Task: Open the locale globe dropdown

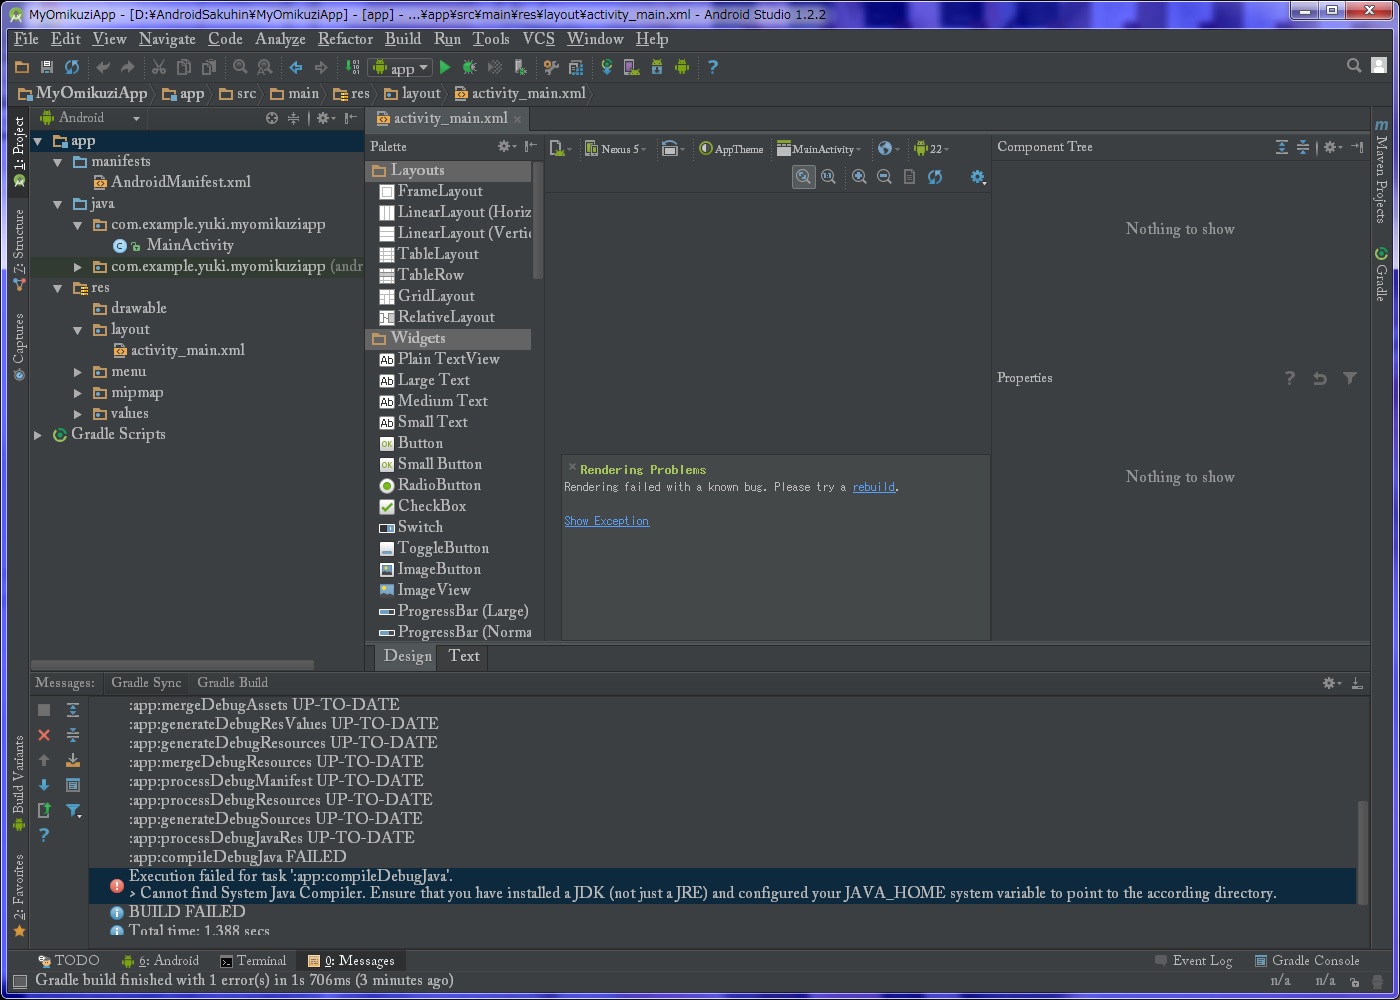Action: pos(888,149)
